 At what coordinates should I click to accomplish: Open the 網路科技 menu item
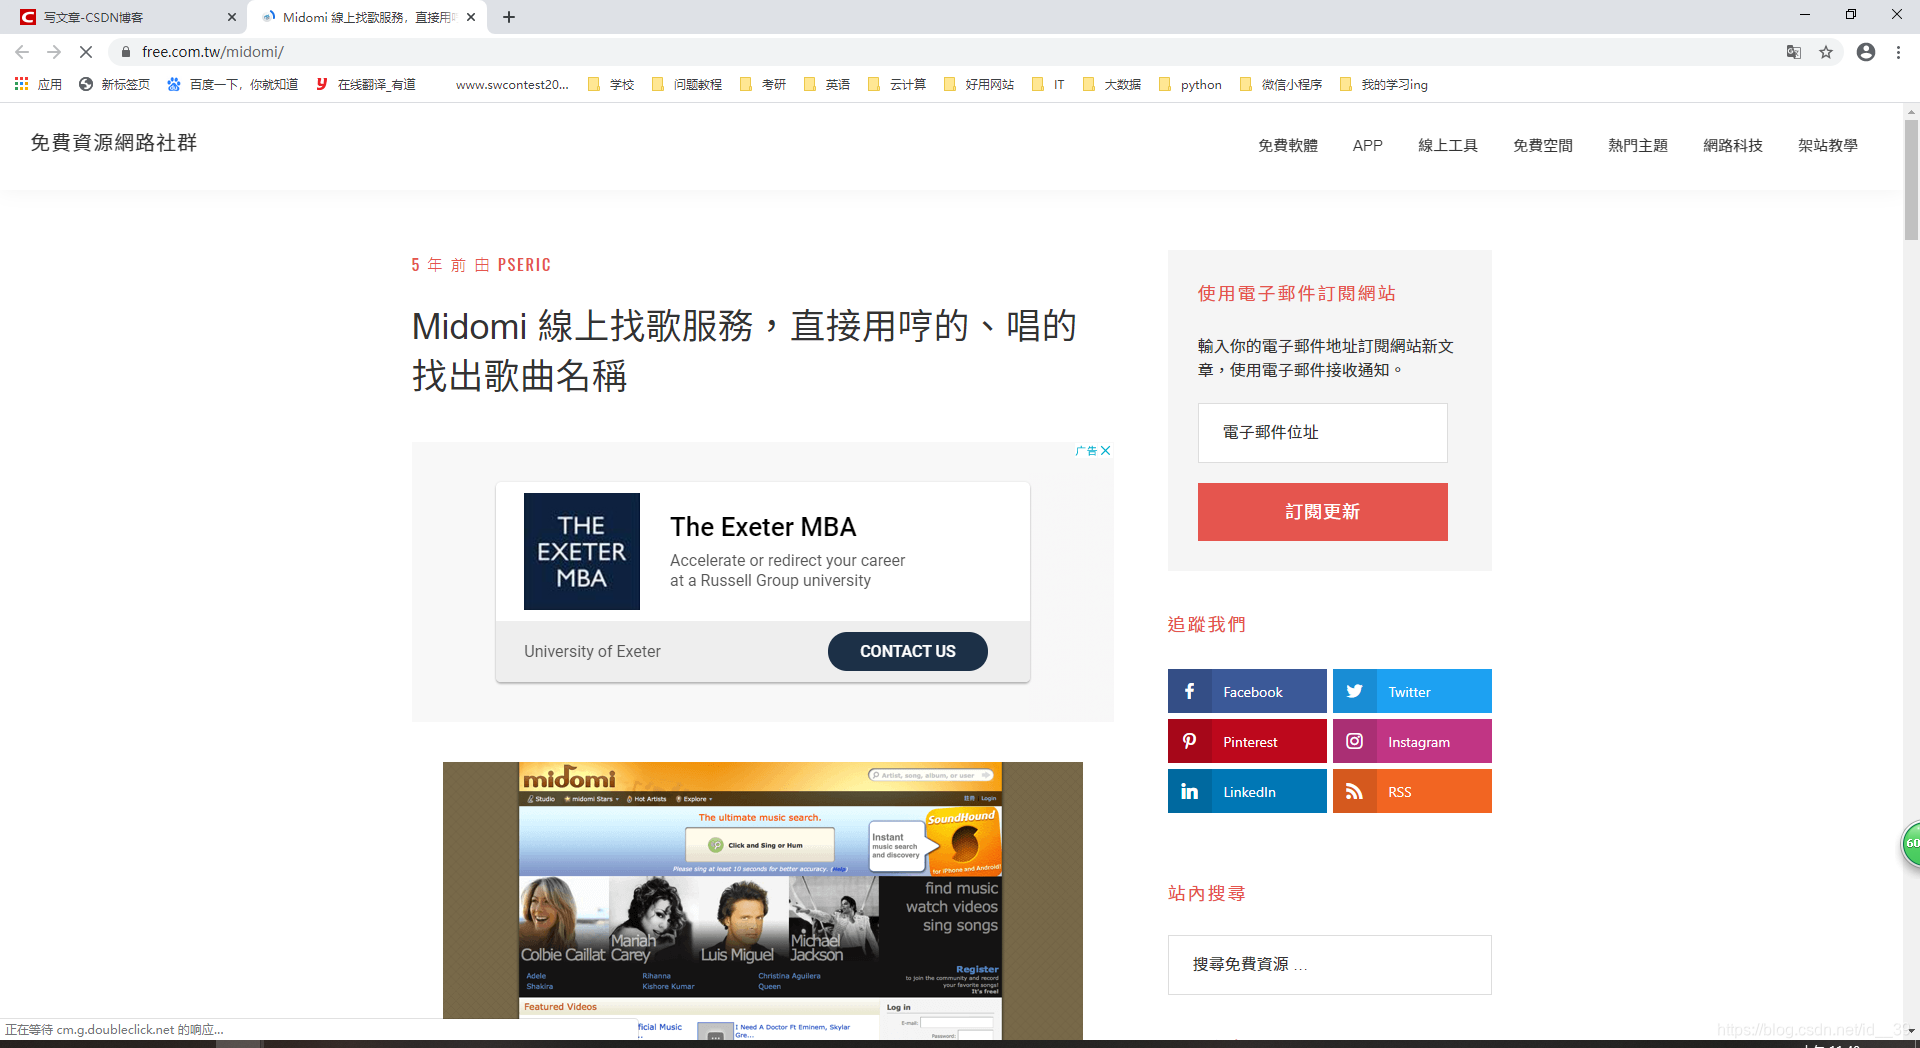1733,146
